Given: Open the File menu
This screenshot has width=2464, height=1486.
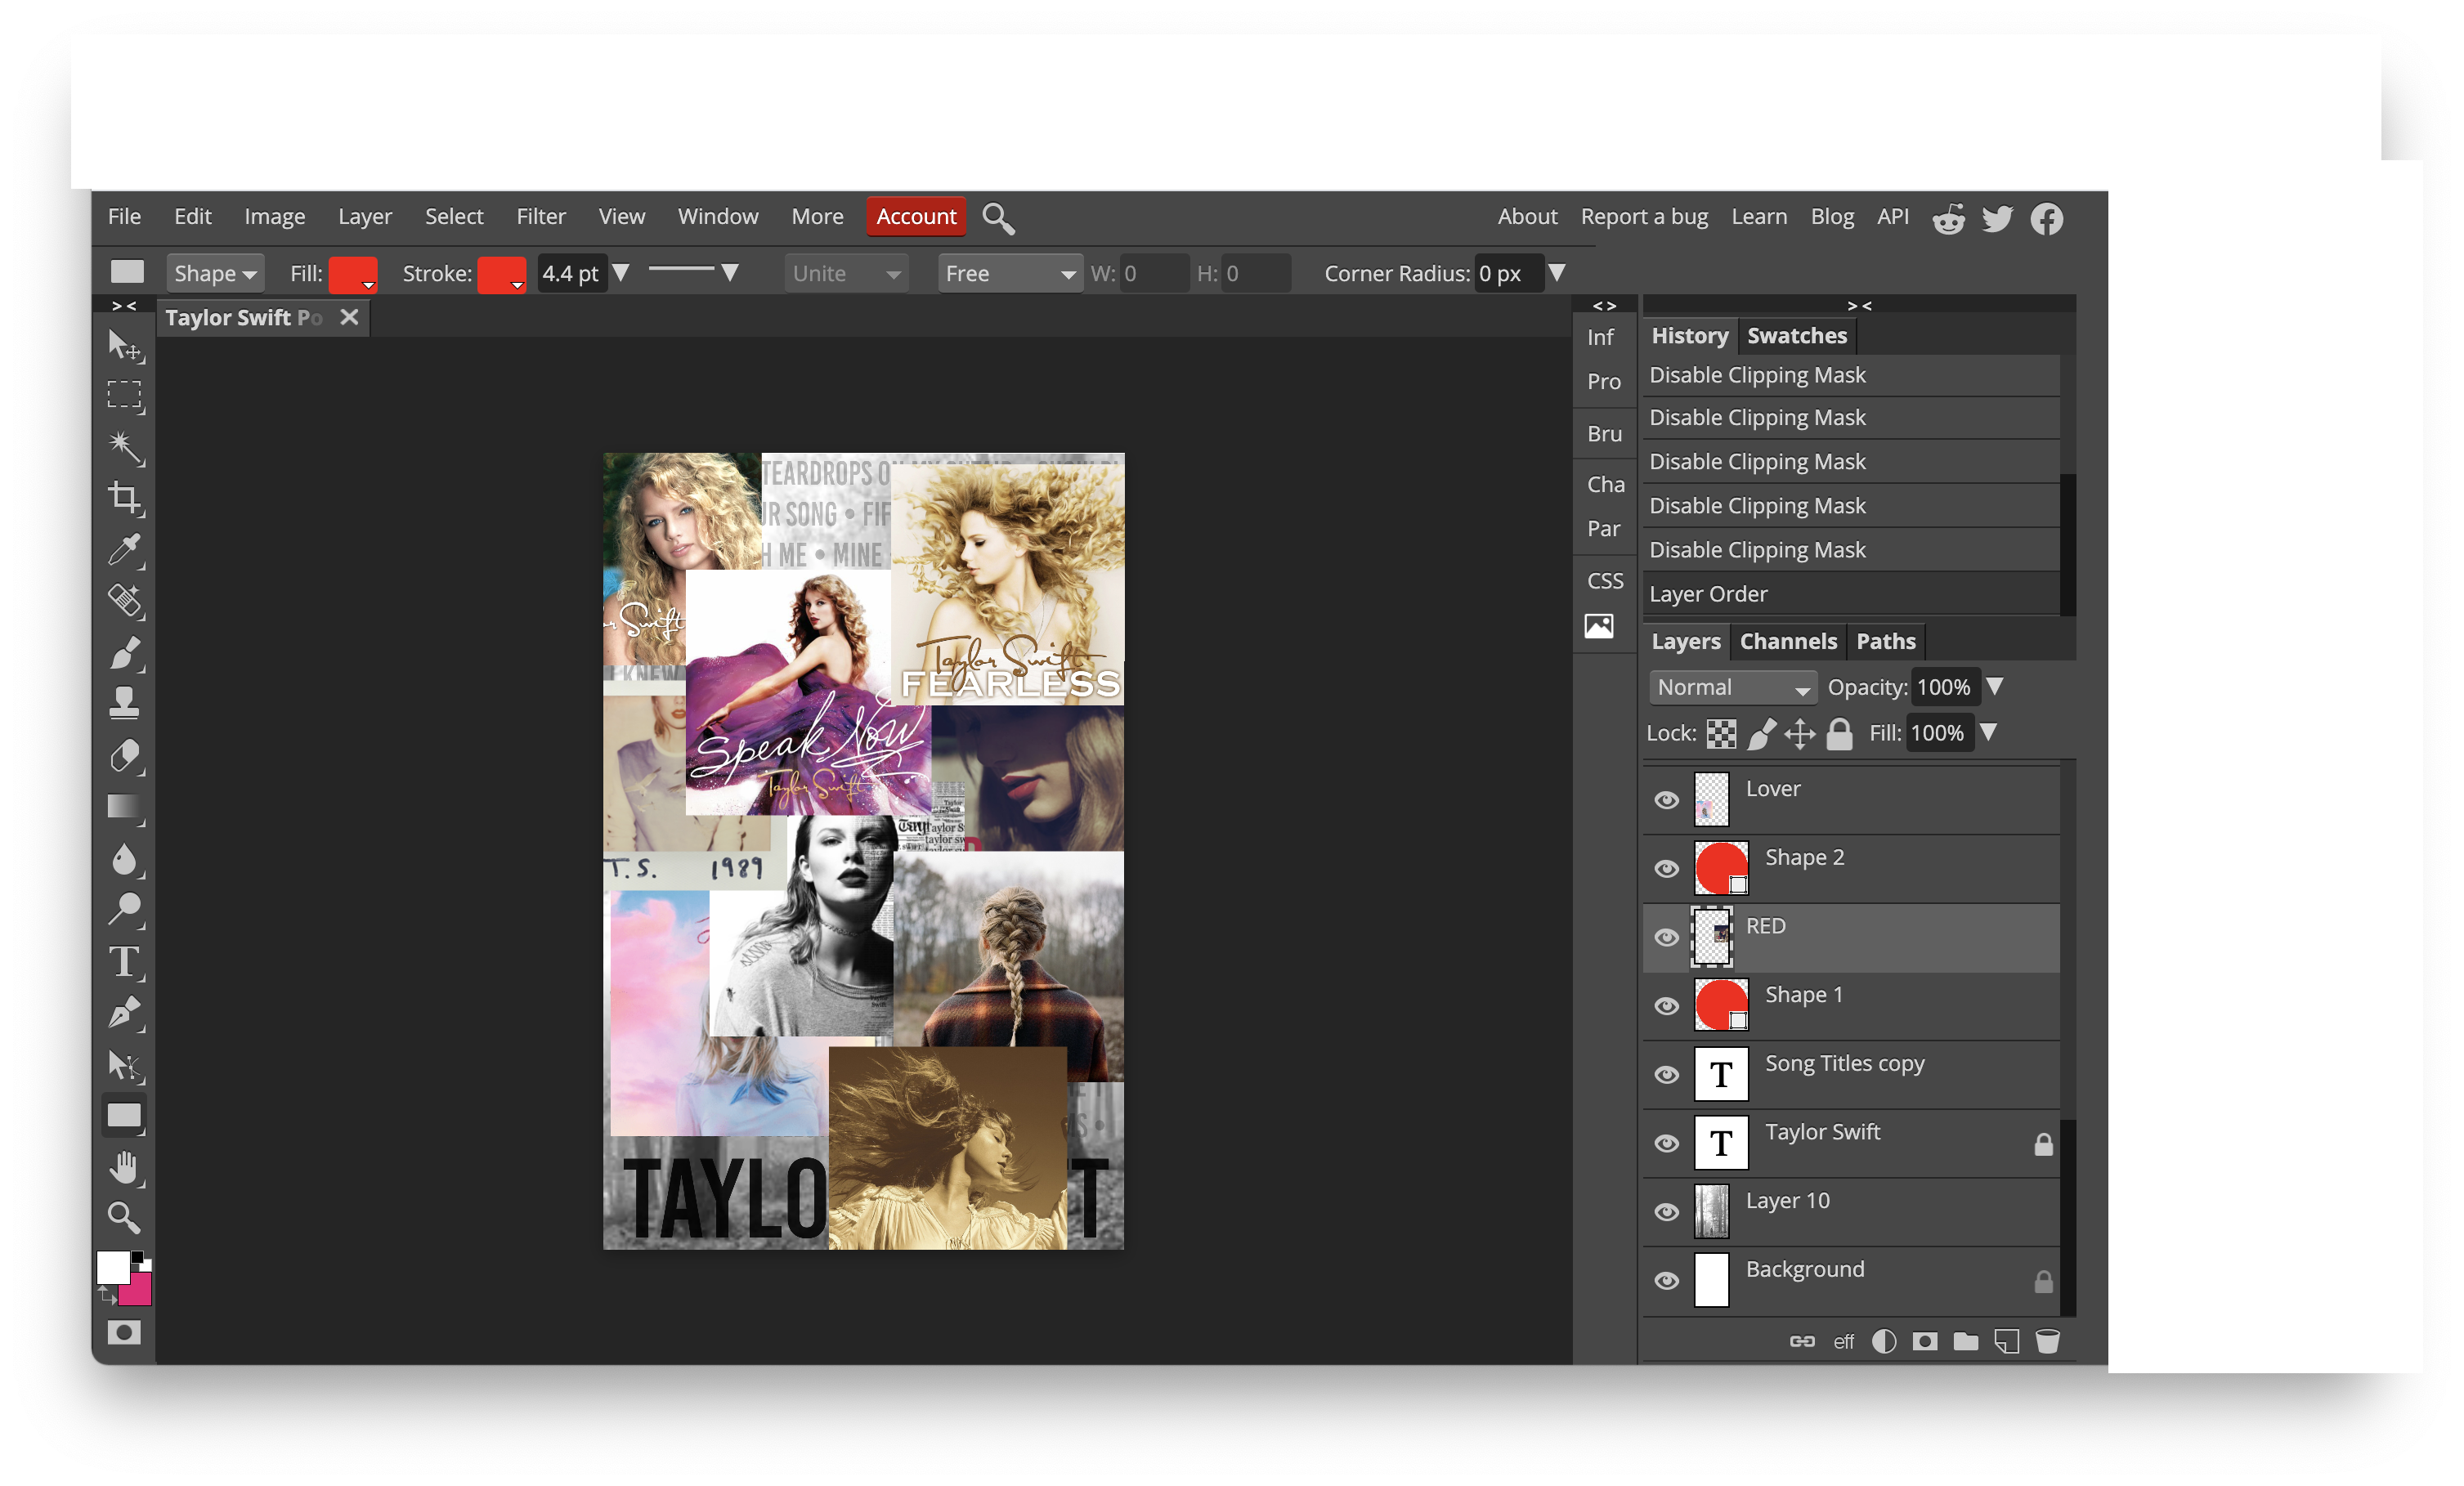Looking at the screenshot, I should [124, 217].
